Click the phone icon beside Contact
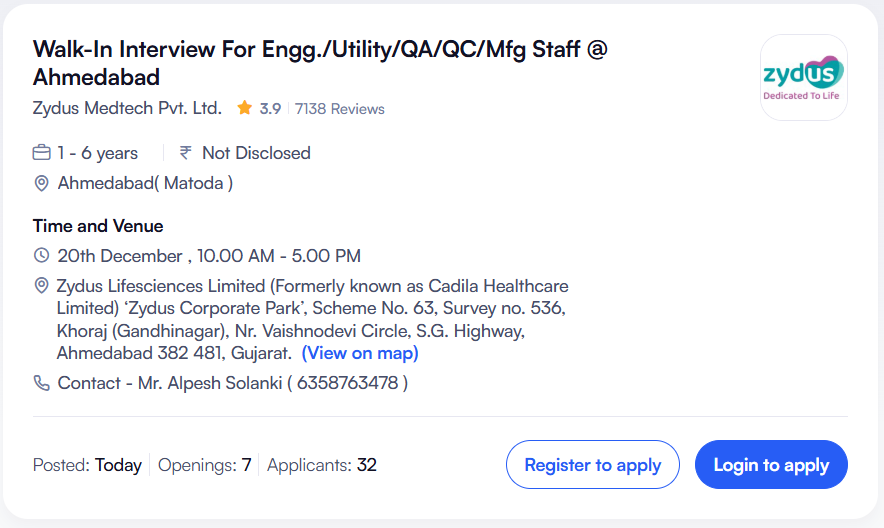The height and width of the screenshot is (528, 884). pyautogui.click(x=41, y=383)
